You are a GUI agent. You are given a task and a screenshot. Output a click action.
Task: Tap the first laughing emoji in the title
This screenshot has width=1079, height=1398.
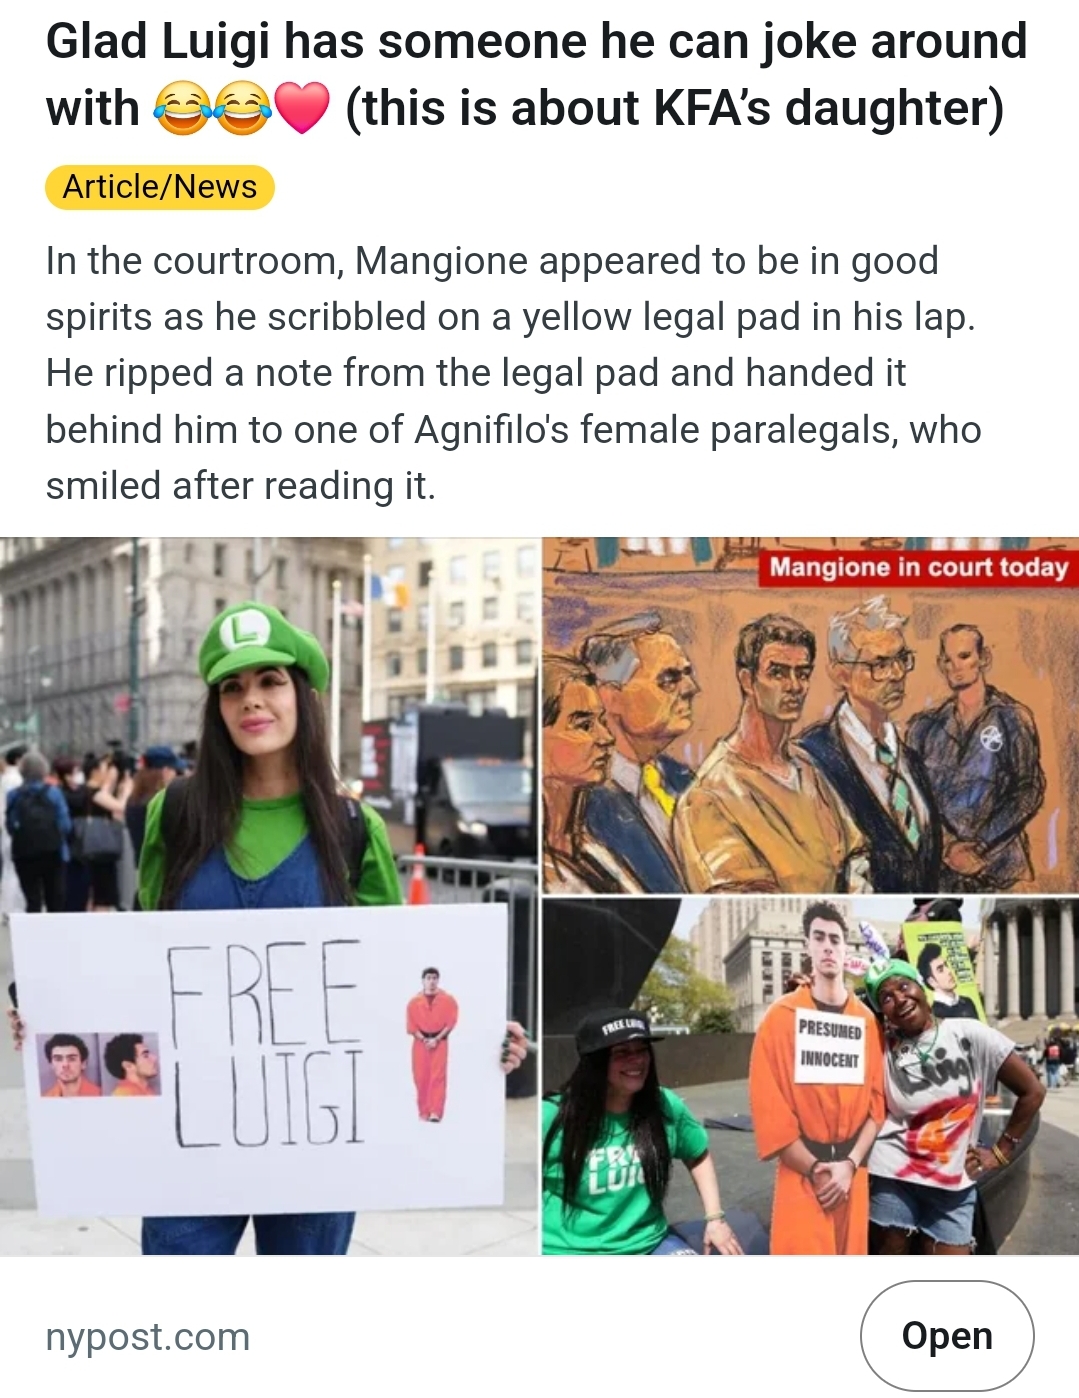pyautogui.click(x=181, y=108)
